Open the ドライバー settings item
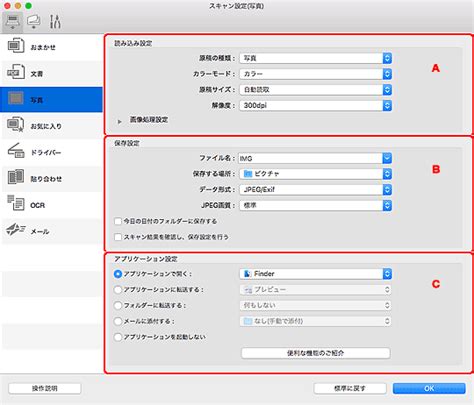 pos(52,152)
